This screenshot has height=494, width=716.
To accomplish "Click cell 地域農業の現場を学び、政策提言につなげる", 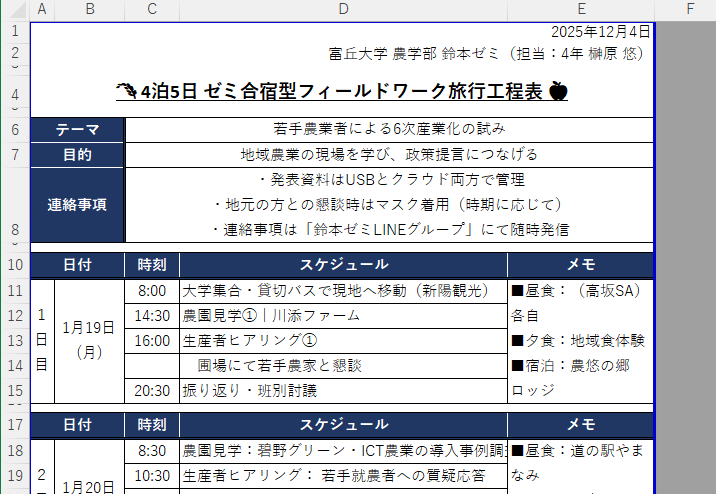I will (389, 154).
